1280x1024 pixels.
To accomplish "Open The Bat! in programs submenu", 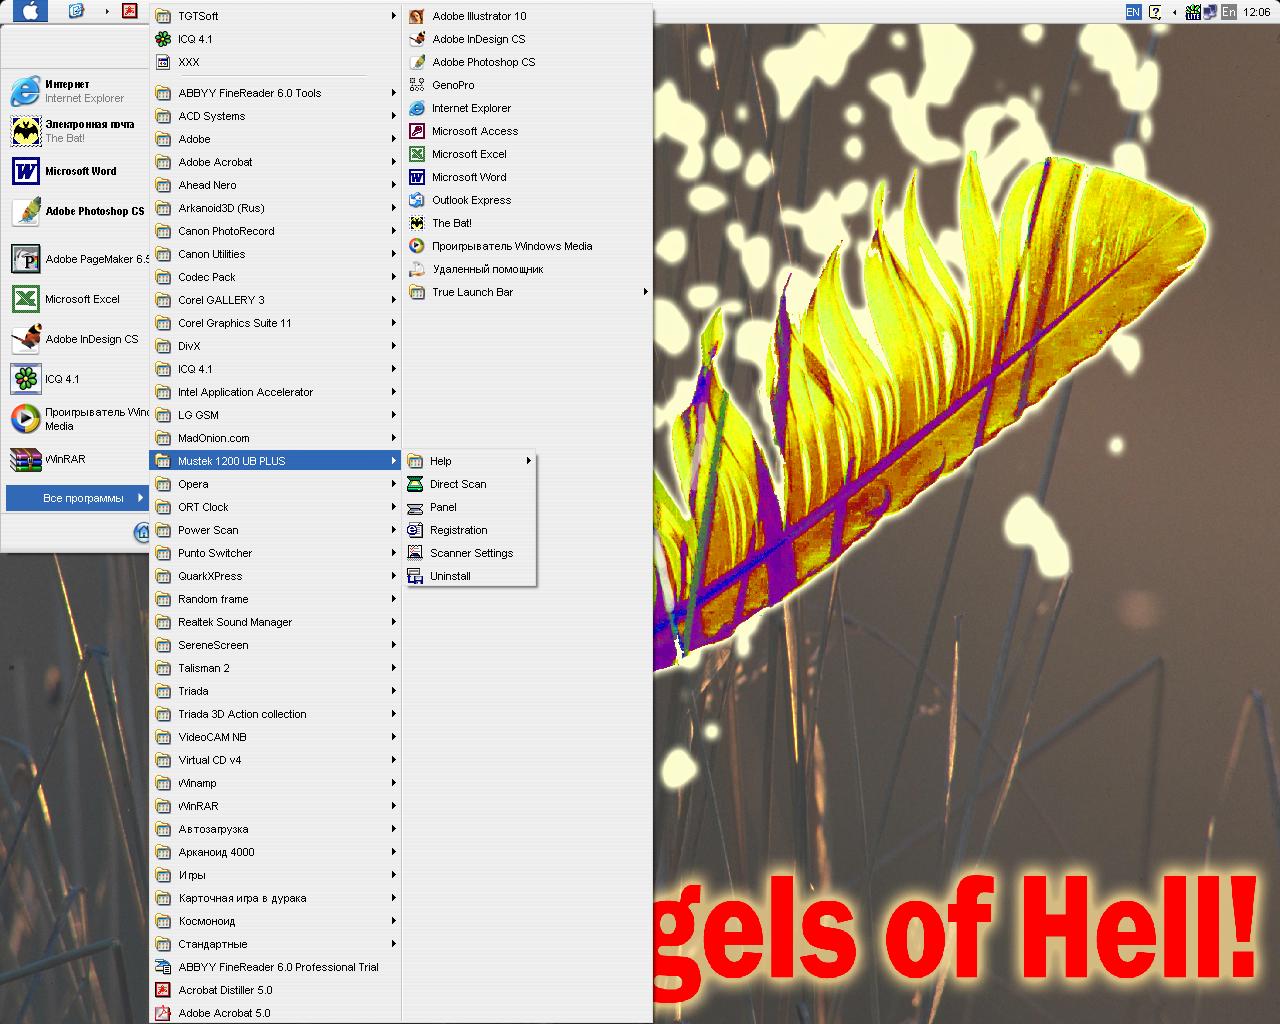I will point(451,223).
